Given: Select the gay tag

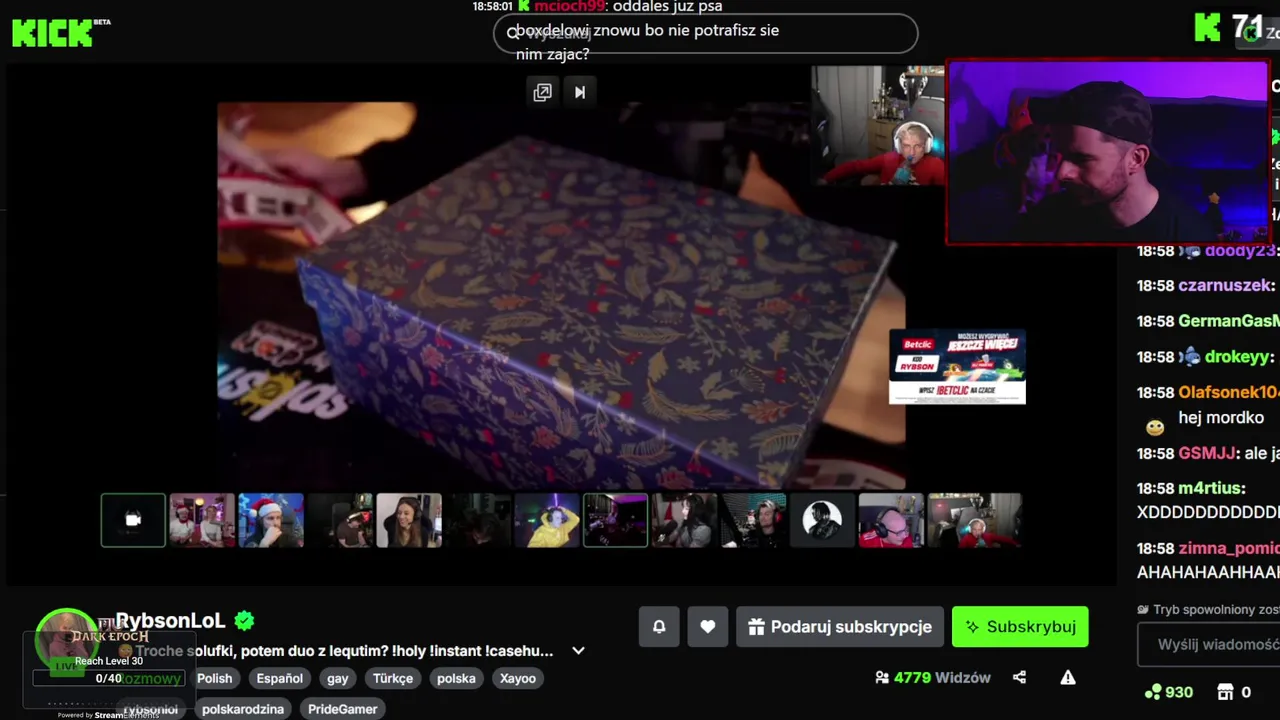Looking at the screenshot, I should 338,678.
